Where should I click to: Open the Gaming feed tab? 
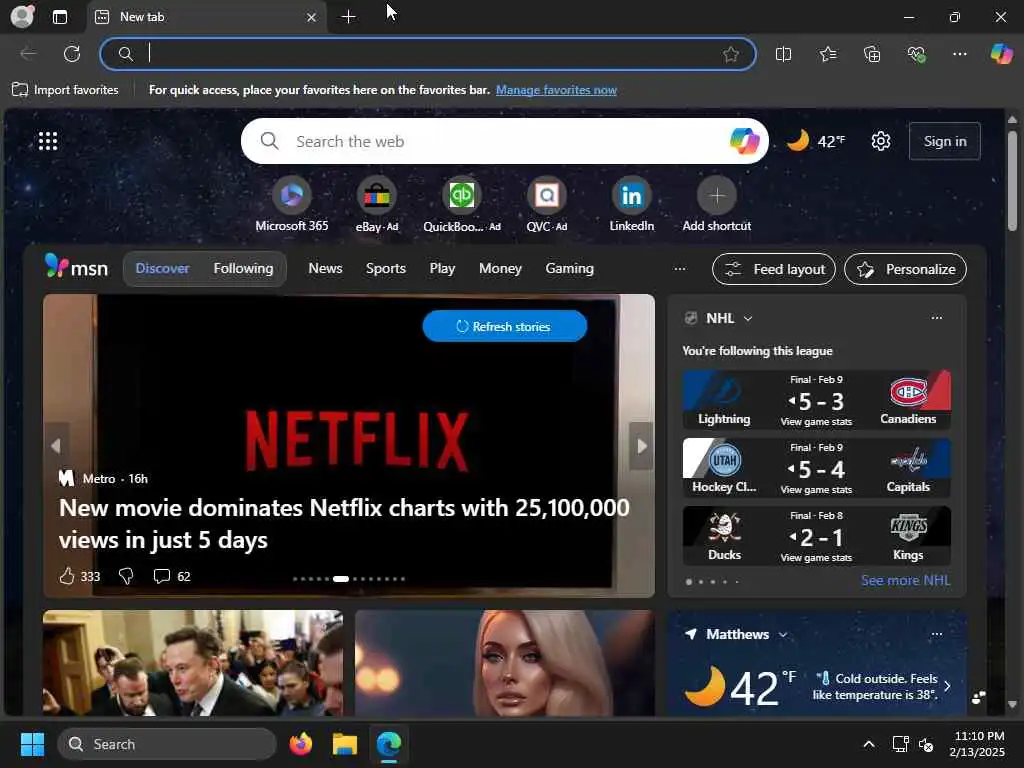569,268
